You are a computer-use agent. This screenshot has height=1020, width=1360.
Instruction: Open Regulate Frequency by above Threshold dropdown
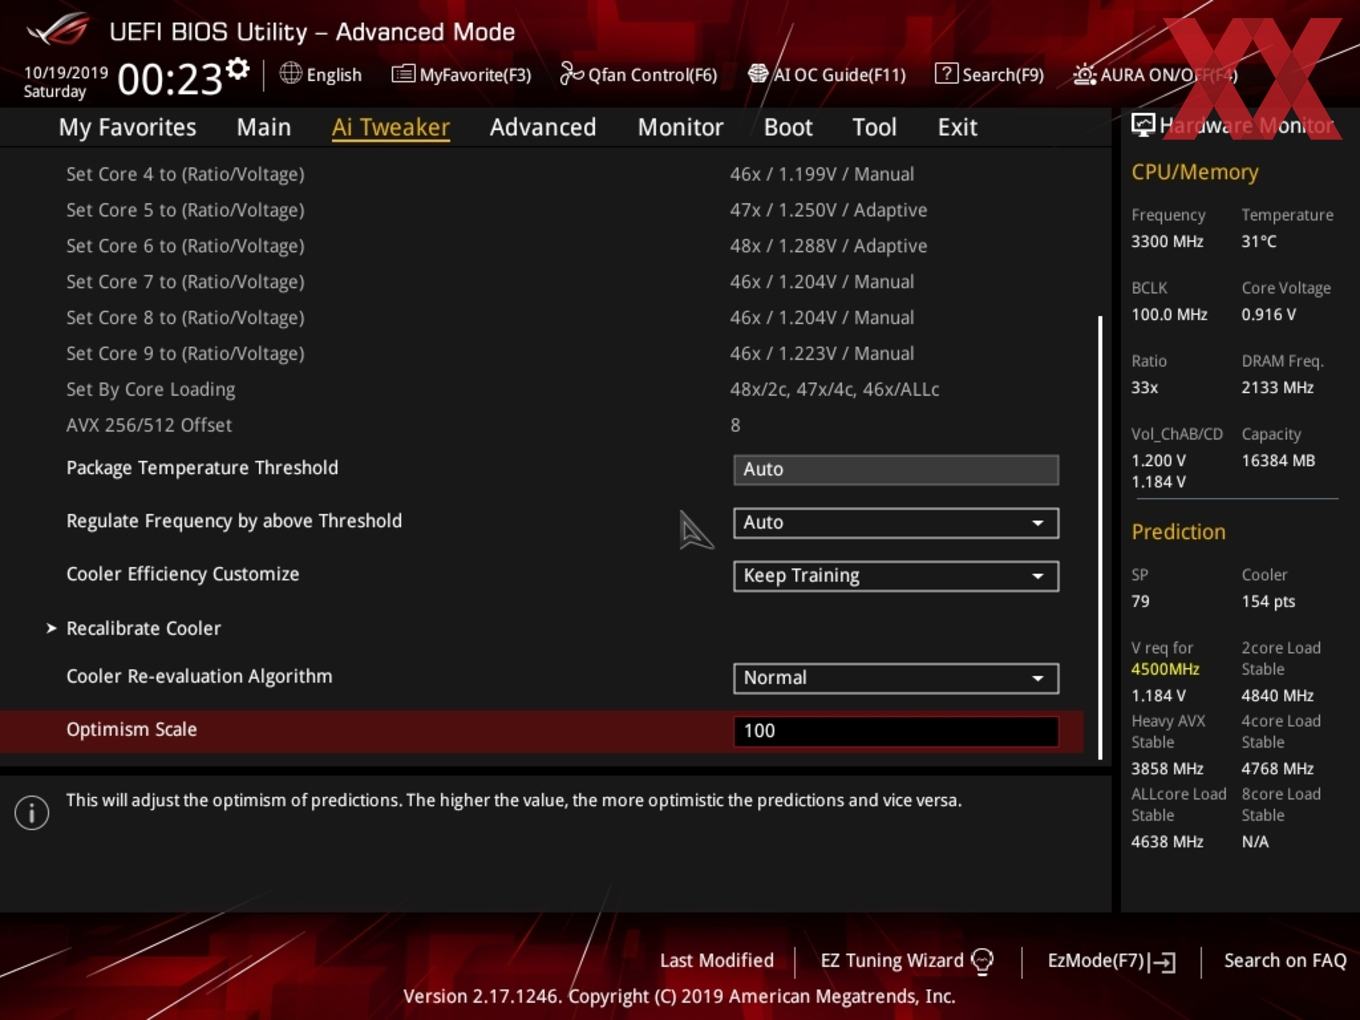(896, 522)
